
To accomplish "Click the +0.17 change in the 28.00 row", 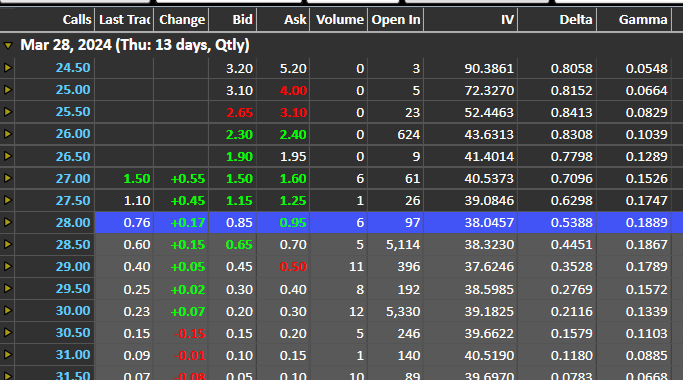I will point(188,223).
